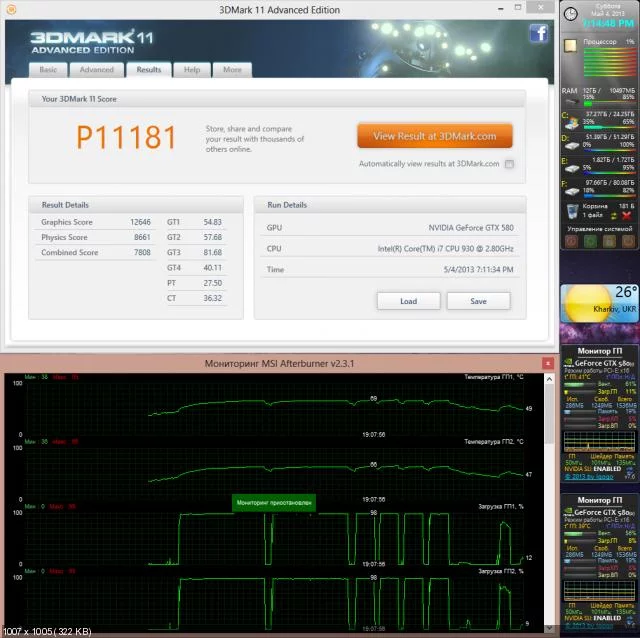Click the yellow arrows icon beside recycle bin
The height and width of the screenshot is (638, 640).
(613, 216)
